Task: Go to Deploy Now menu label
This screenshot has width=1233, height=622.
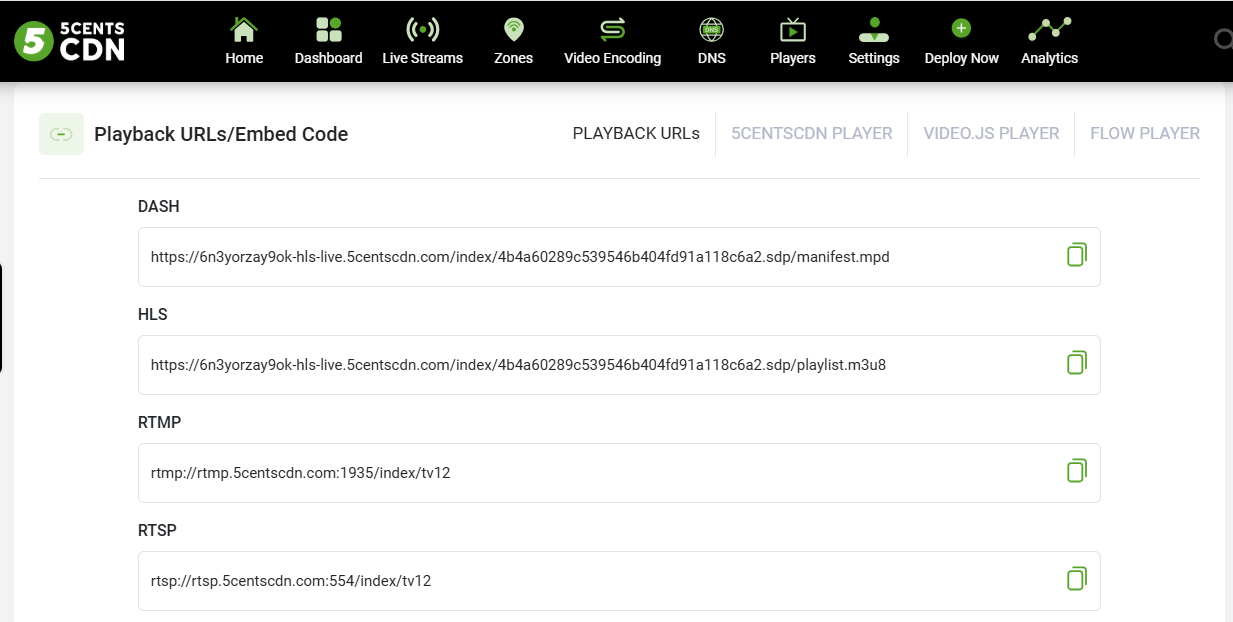Action: coord(961,58)
